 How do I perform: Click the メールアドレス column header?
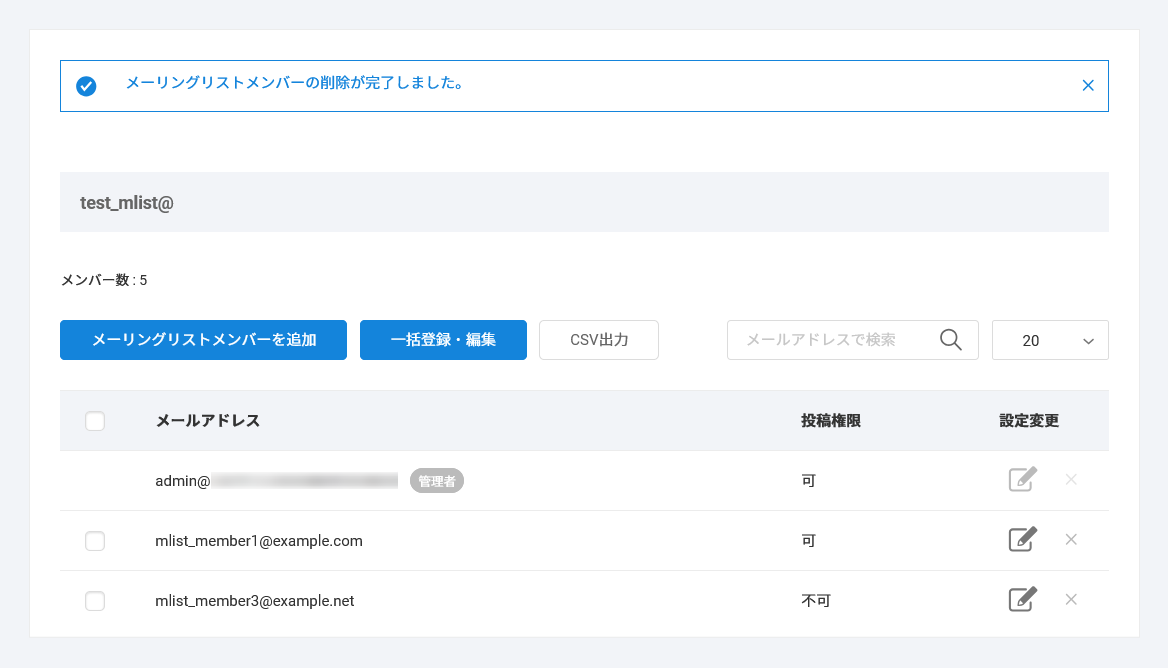click(208, 421)
